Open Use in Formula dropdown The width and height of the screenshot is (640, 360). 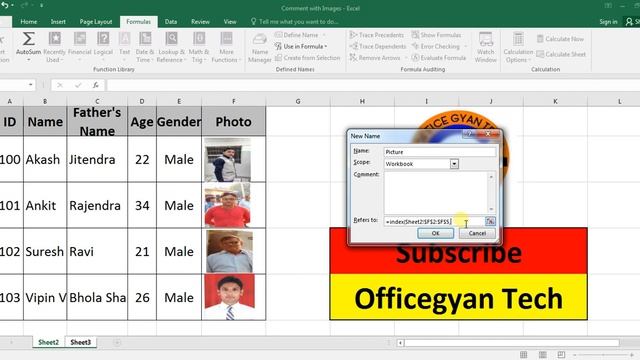click(301, 47)
